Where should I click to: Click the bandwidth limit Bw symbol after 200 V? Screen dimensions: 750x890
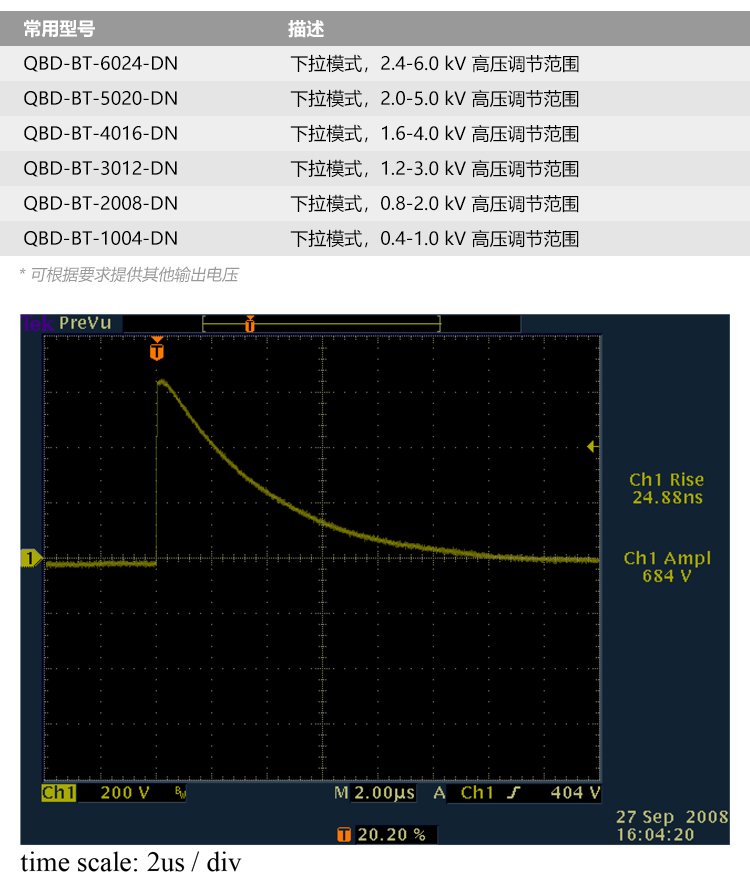point(180,794)
